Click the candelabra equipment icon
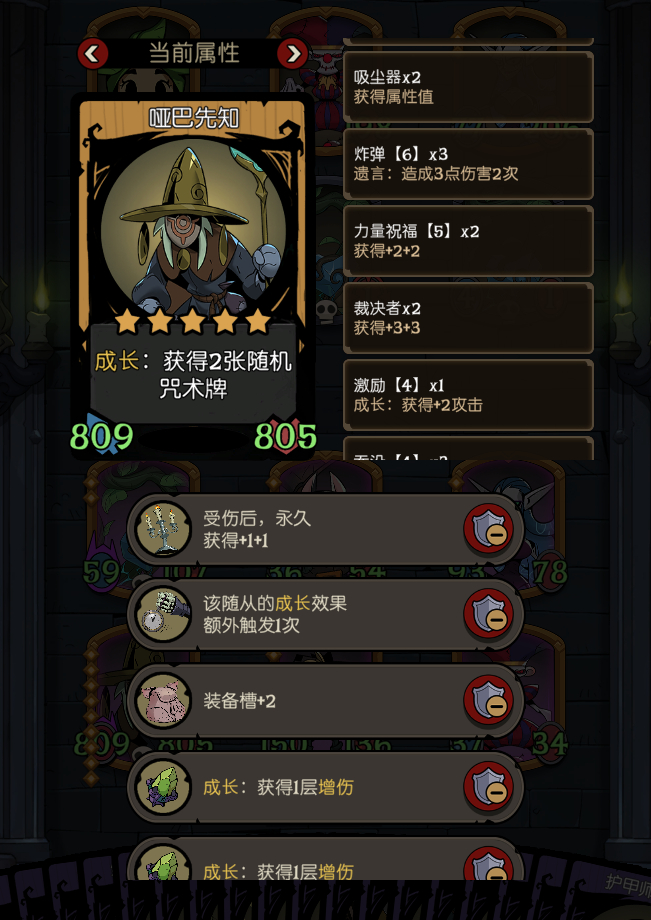Image resolution: width=651 pixels, height=920 pixels. 164,528
